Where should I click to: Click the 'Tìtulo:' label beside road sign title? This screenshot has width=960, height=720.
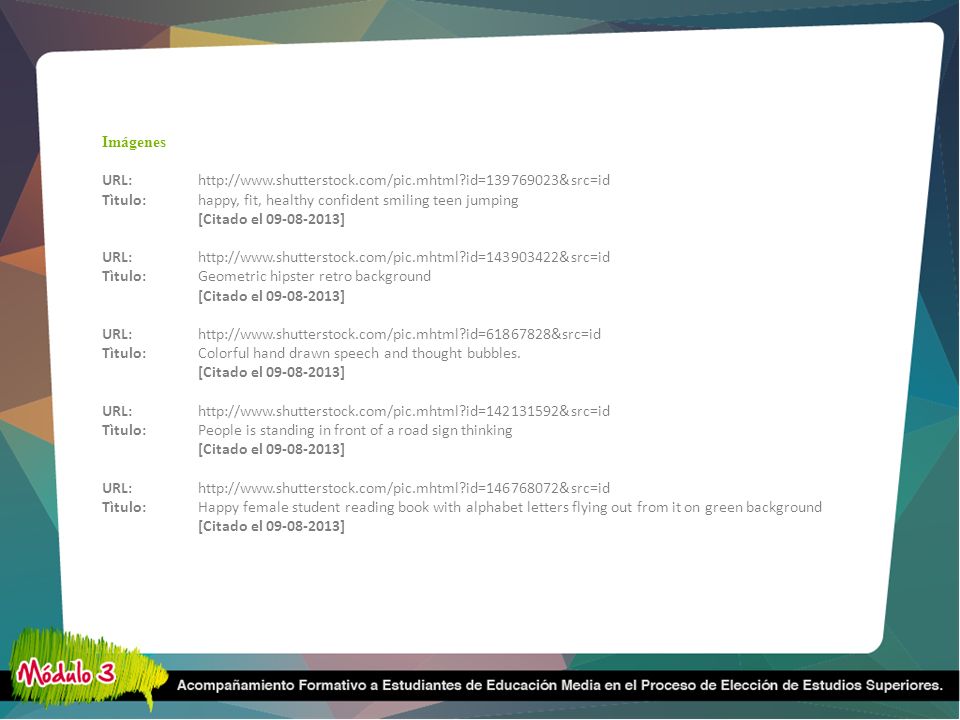[x=124, y=430]
